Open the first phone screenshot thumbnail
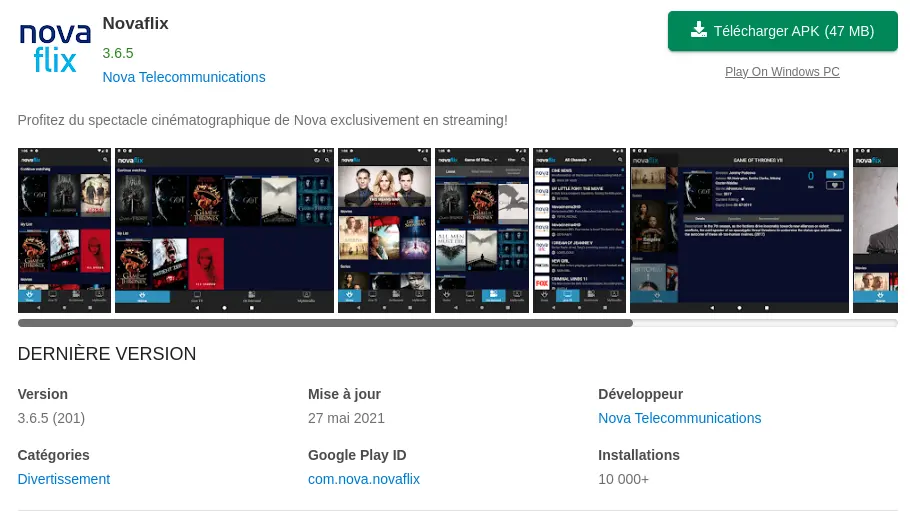The width and height of the screenshot is (910, 515). pos(64,231)
